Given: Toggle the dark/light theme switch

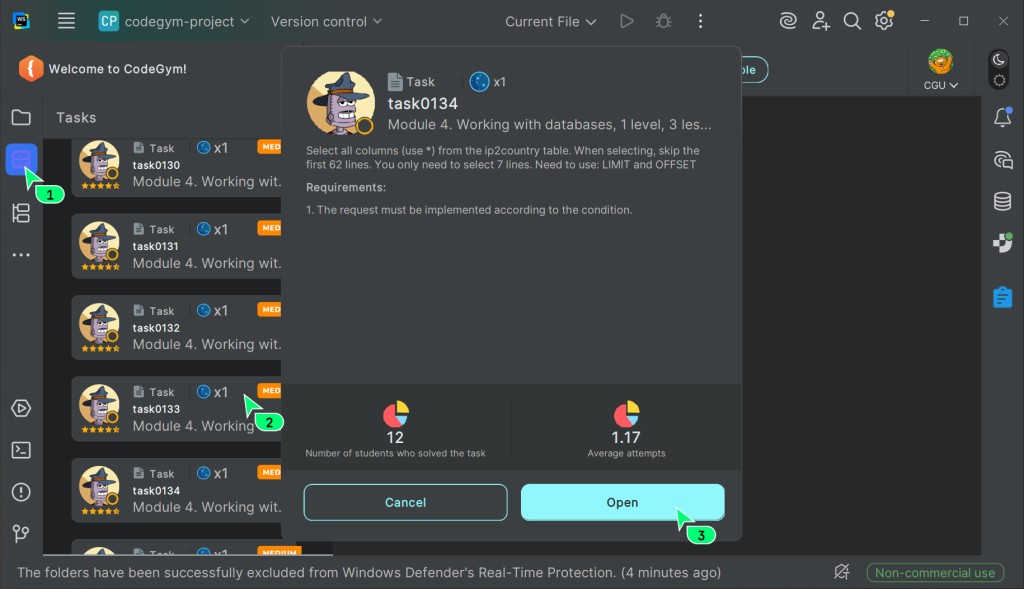Looking at the screenshot, I should (998, 70).
